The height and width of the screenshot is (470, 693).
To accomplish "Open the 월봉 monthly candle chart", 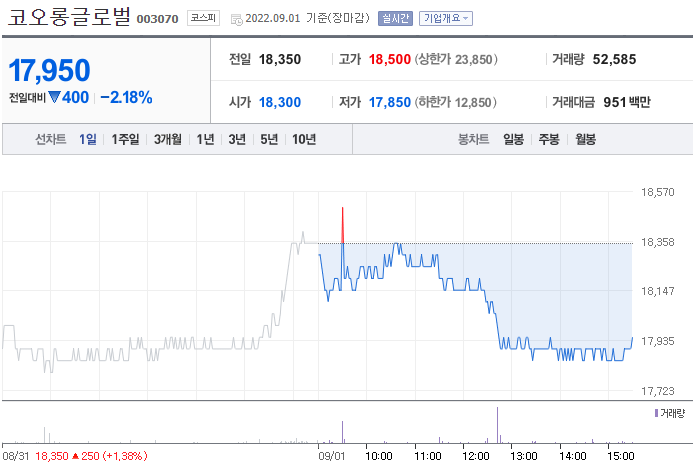I will click(x=585, y=139).
